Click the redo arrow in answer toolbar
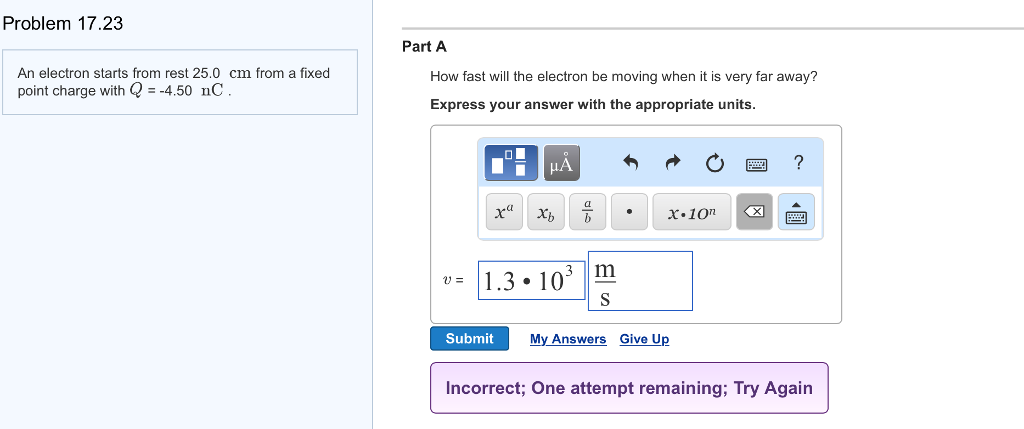This screenshot has height=429, width=1024. (672, 162)
